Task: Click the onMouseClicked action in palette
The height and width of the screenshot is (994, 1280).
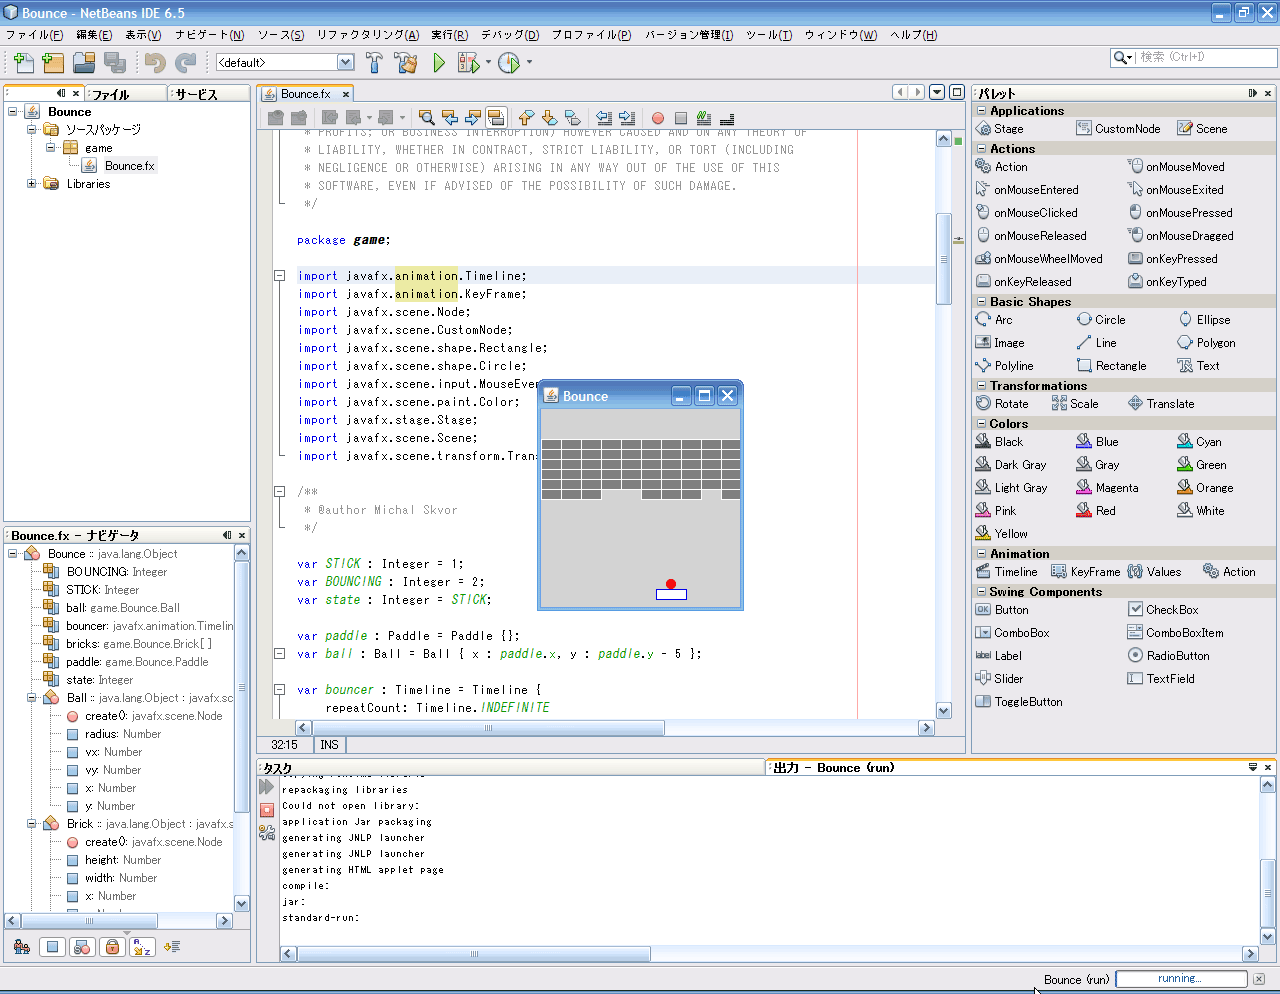Action: 1027,213
